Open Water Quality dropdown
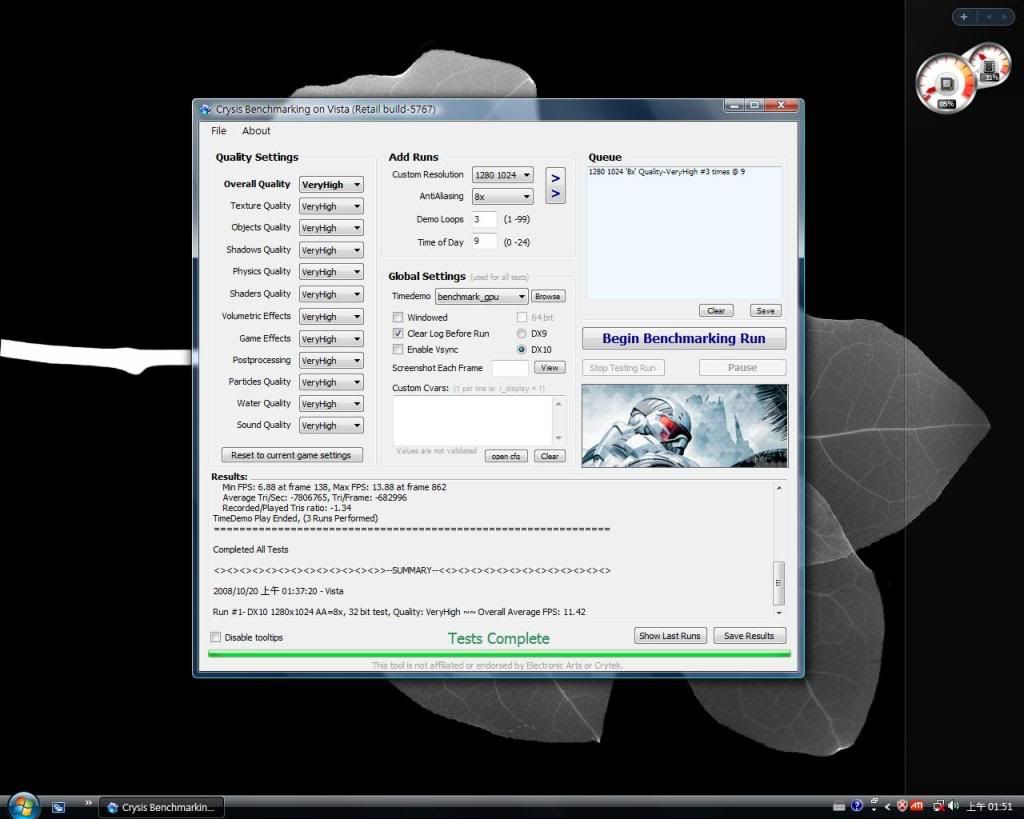Screen dimensions: 1024x819 [331, 404]
